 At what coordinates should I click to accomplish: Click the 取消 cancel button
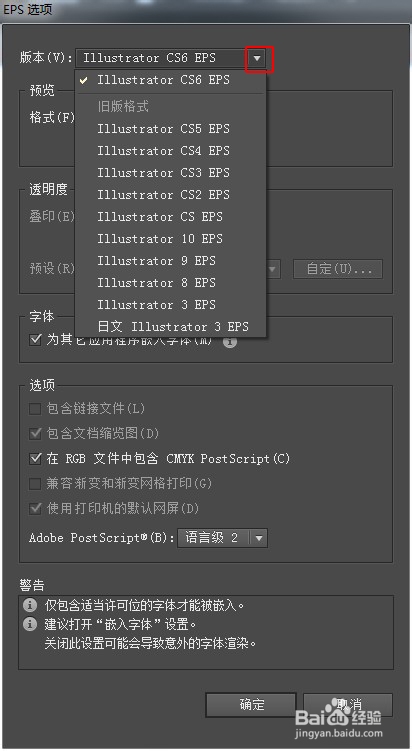pyautogui.click(x=348, y=705)
